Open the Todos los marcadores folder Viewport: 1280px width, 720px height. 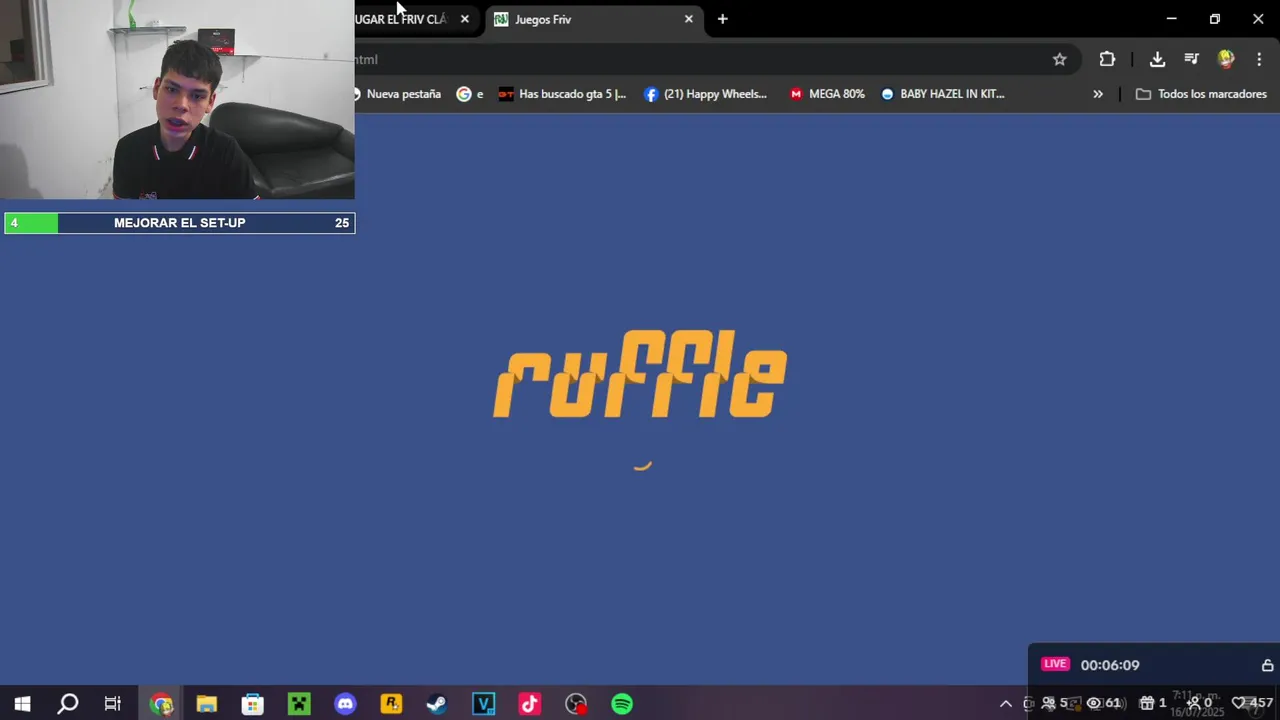coord(1201,94)
